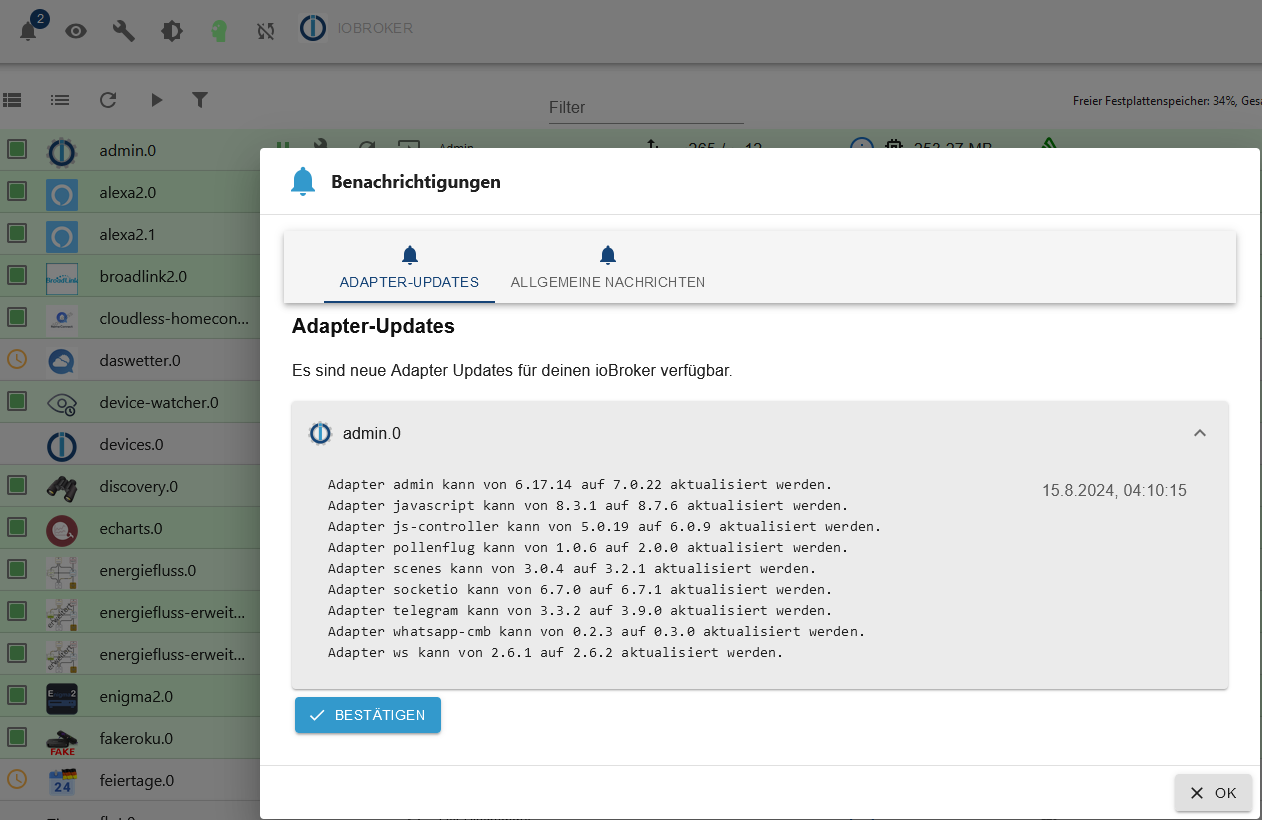Switch instances to the table list view
Screen dimensions: 1262x820
pyautogui.click(x=12, y=100)
